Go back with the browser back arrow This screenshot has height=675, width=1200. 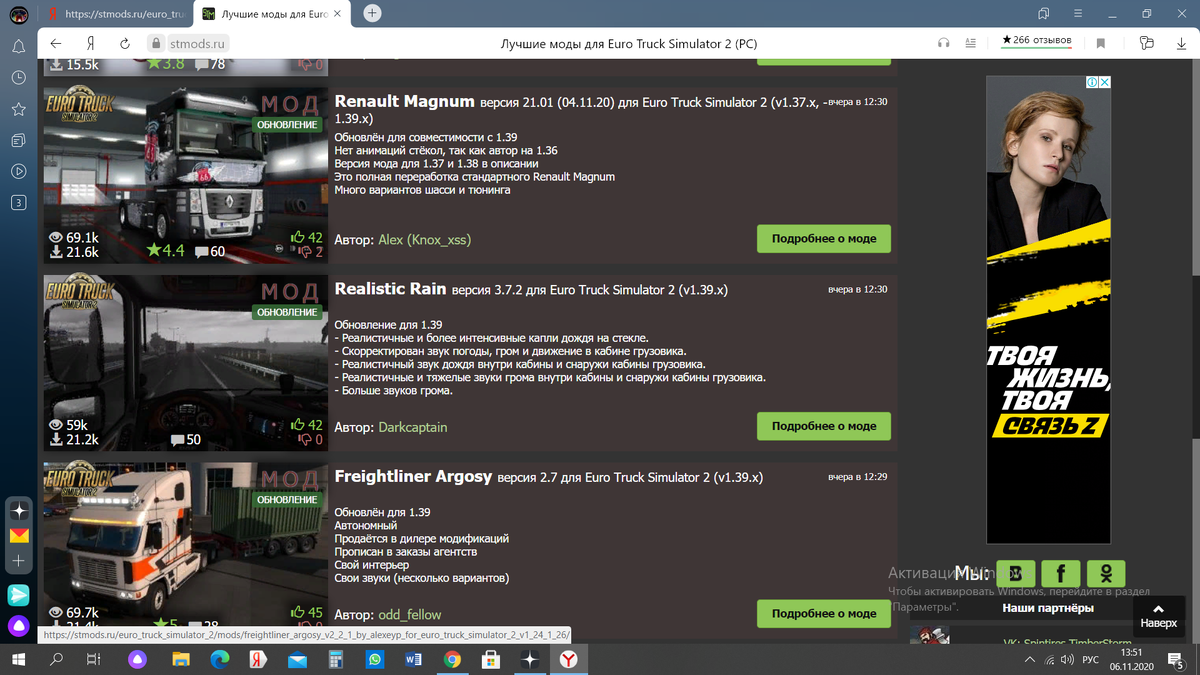pos(55,44)
